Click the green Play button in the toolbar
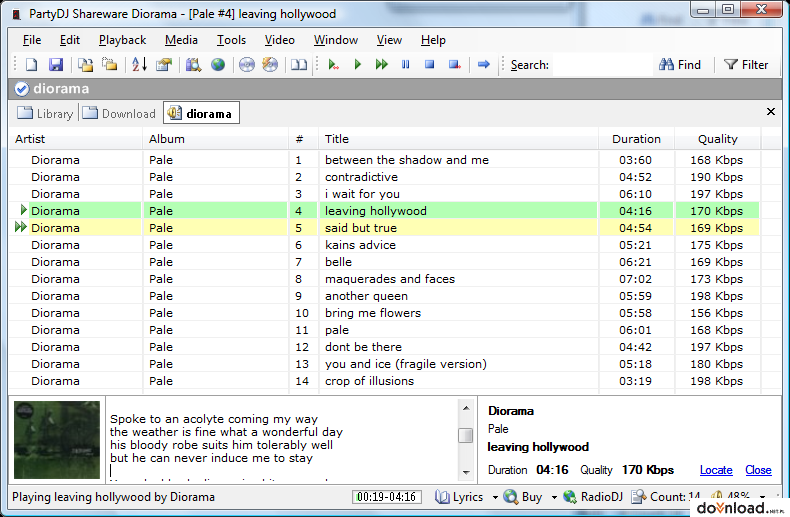The image size is (790, 517). (358, 64)
